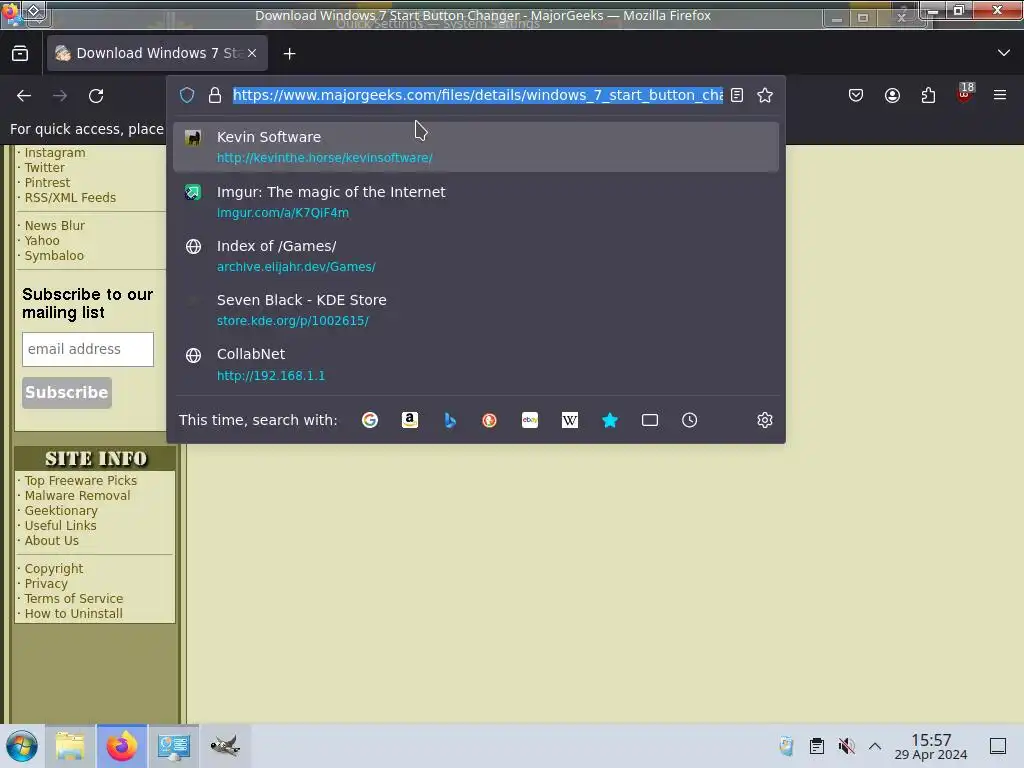Open the Firefox account menu
1024x768 pixels.
point(892,96)
